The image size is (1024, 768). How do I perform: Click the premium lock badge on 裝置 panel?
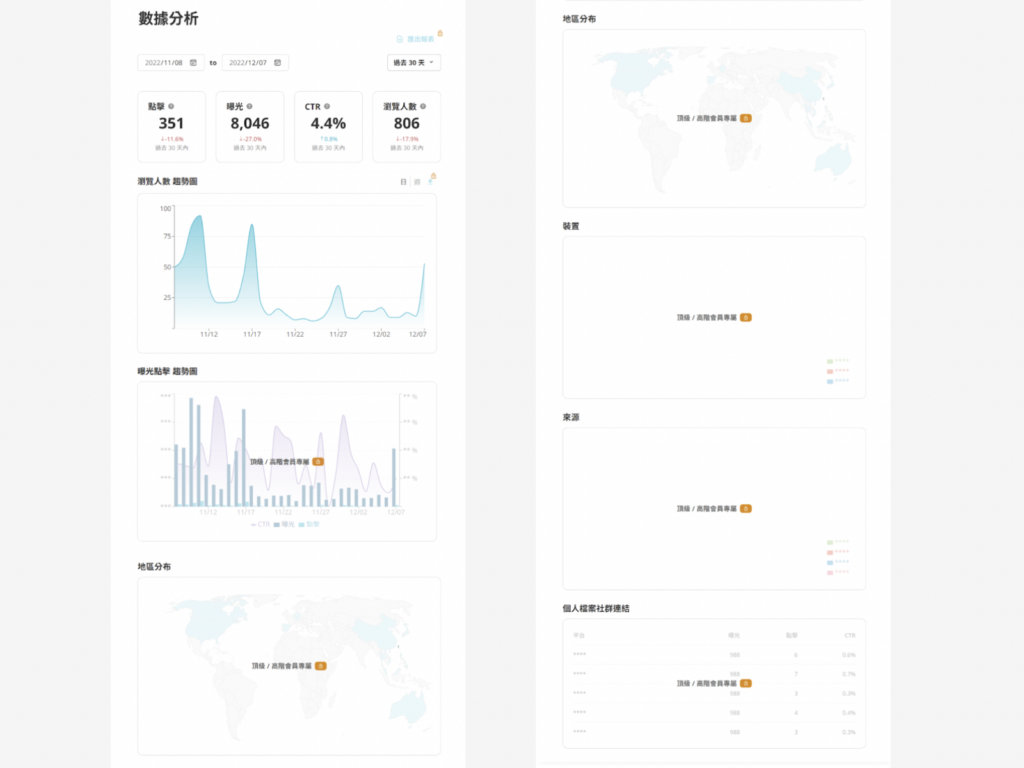[x=746, y=317]
